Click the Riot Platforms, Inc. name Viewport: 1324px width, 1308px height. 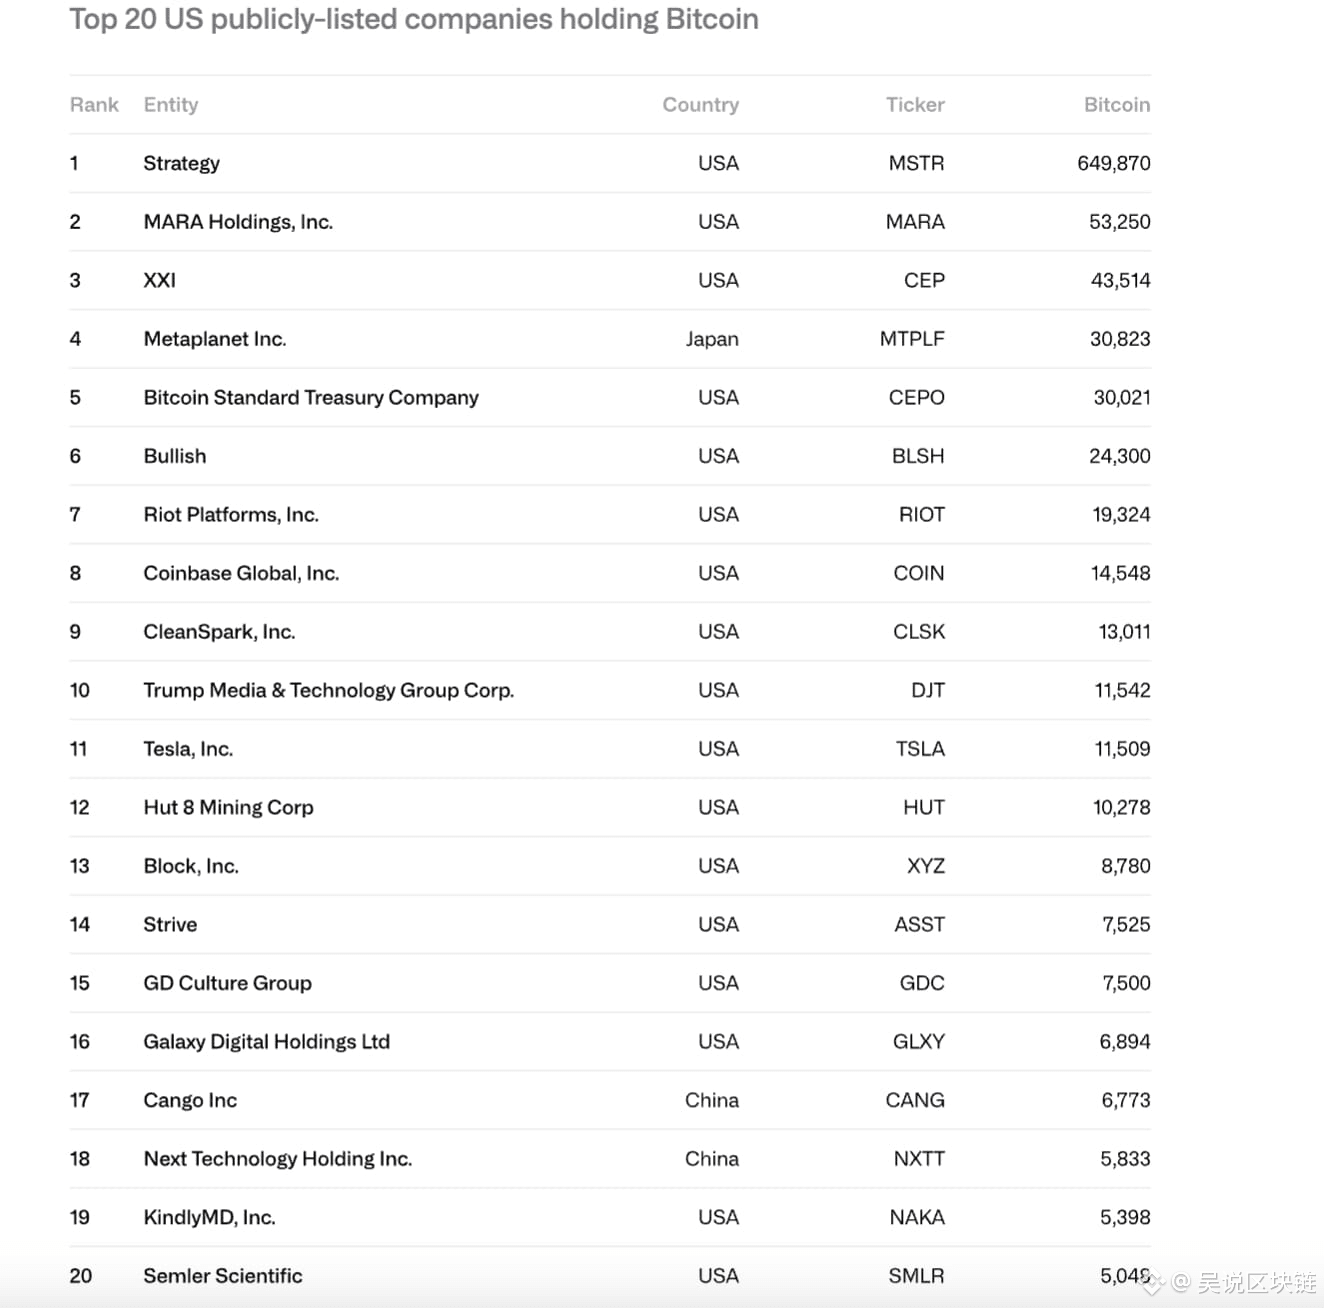[231, 515]
